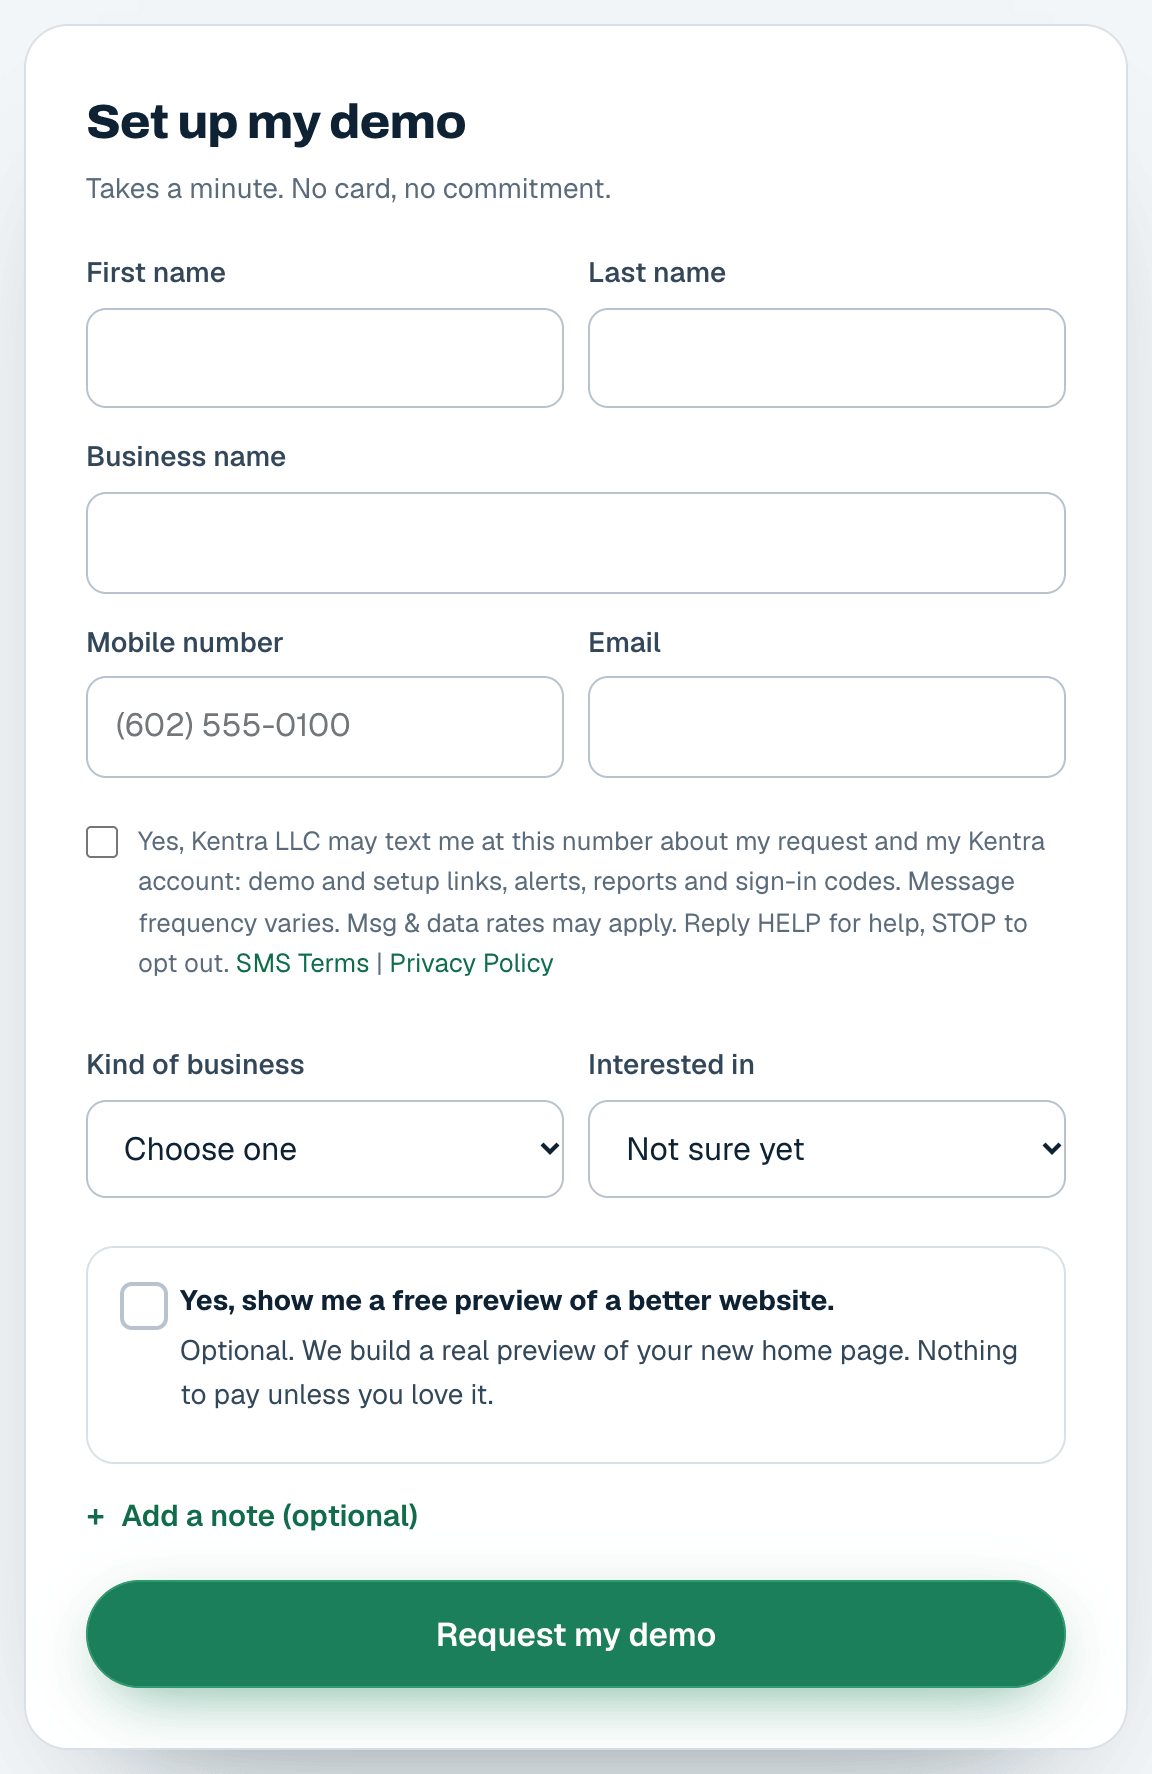Open the Interested in dropdown
This screenshot has width=1152, height=1774.
pyautogui.click(x=827, y=1149)
